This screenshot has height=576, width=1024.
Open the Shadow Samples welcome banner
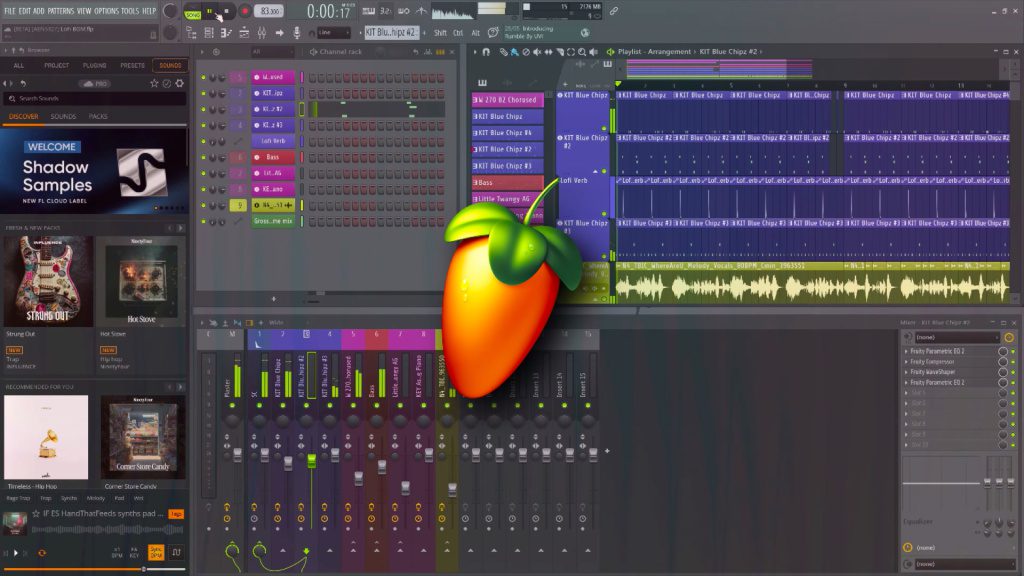coord(94,171)
